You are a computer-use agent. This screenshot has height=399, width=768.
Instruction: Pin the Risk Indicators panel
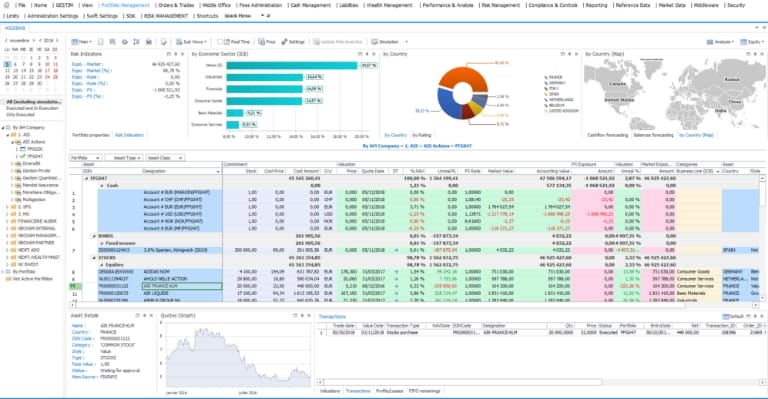point(176,54)
